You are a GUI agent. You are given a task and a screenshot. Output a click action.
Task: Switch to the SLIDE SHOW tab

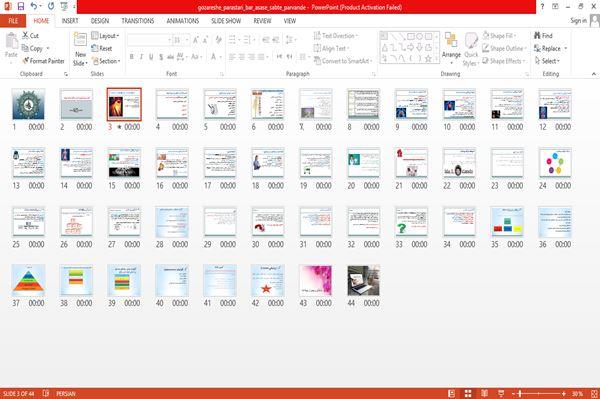click(x=226, y=21)
